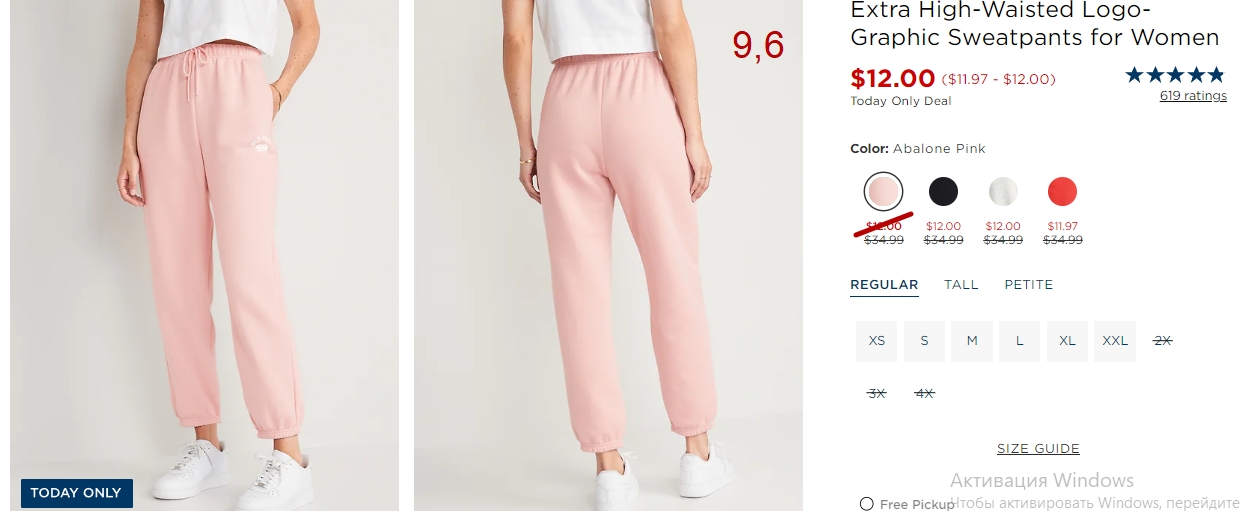Viewport: 1245px width, 511px height.
Task: Click the five-star rating icons
Action: (1175, 75)
